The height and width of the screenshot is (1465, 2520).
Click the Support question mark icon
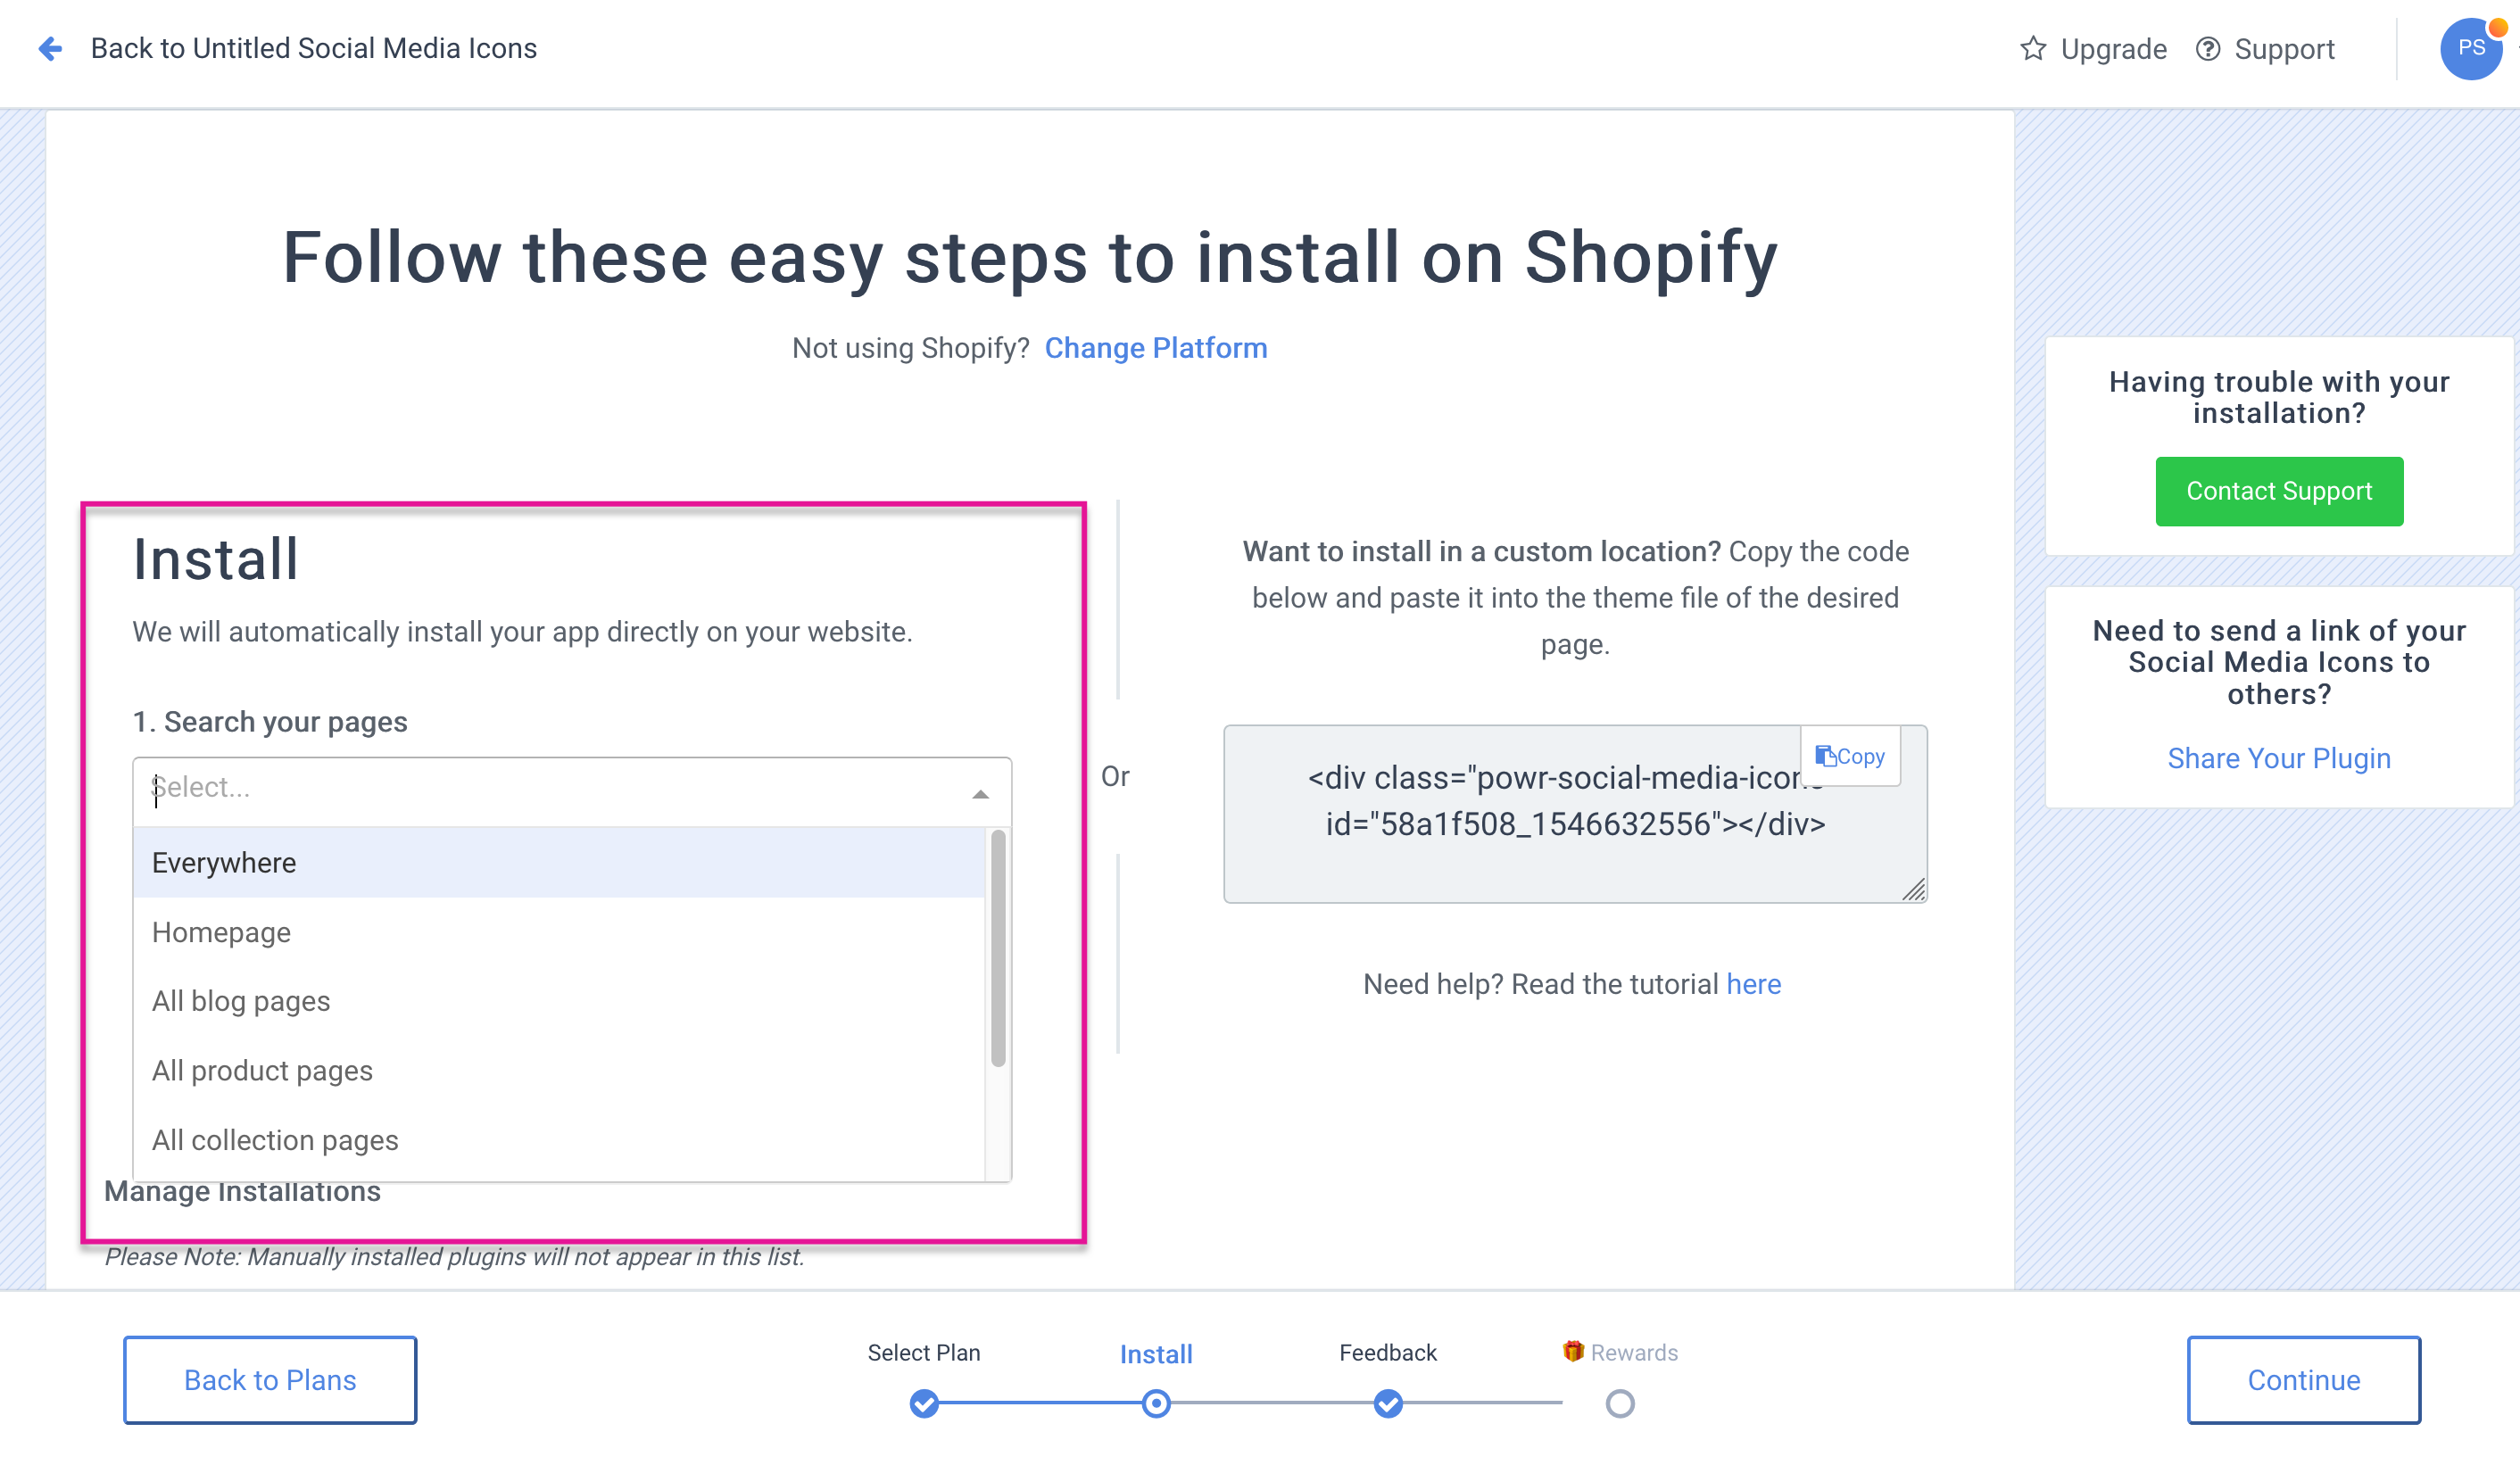(x=2207, y=49)
